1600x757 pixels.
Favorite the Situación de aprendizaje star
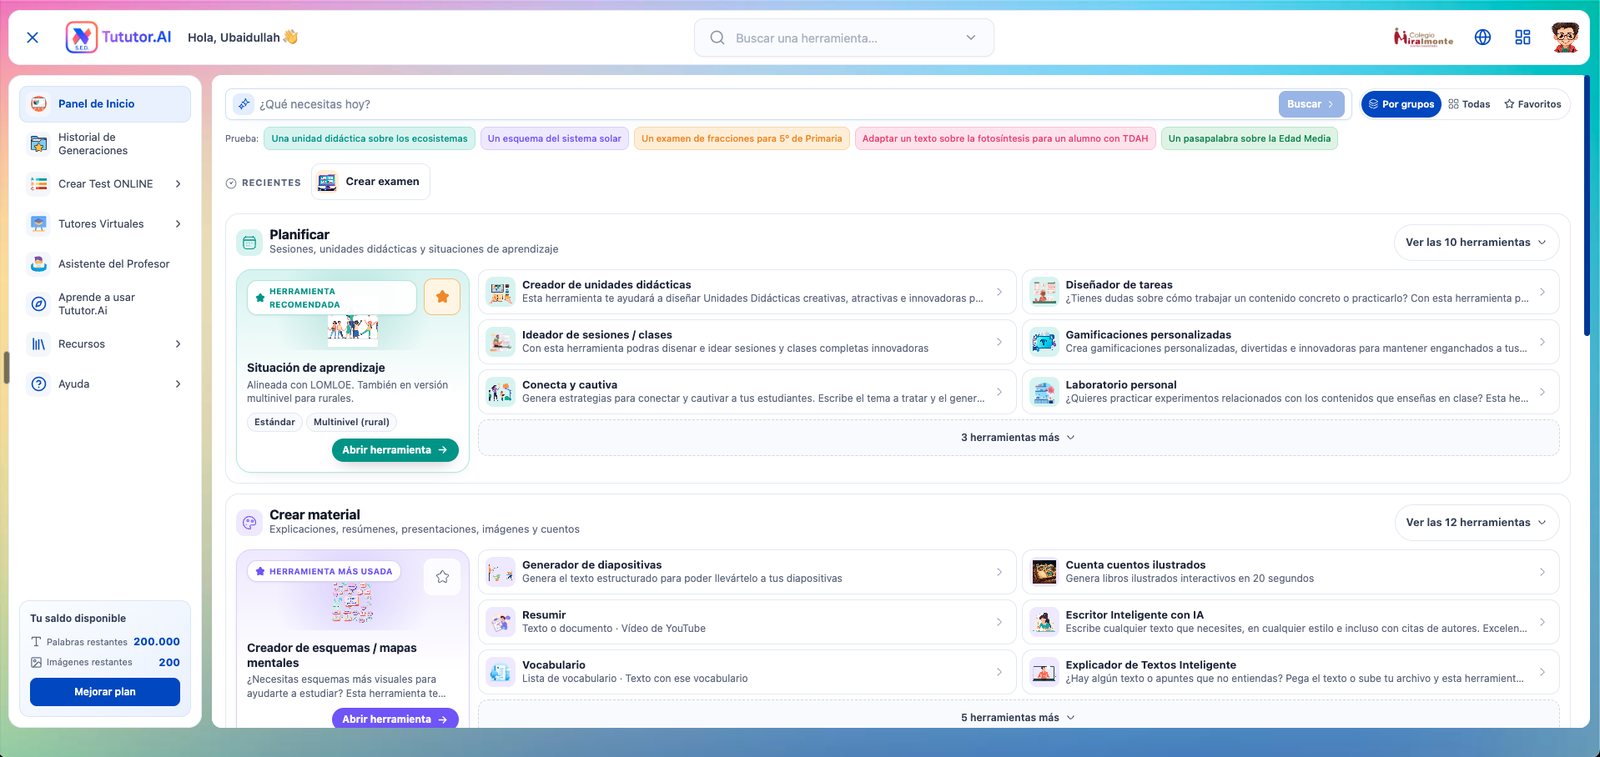442,297
